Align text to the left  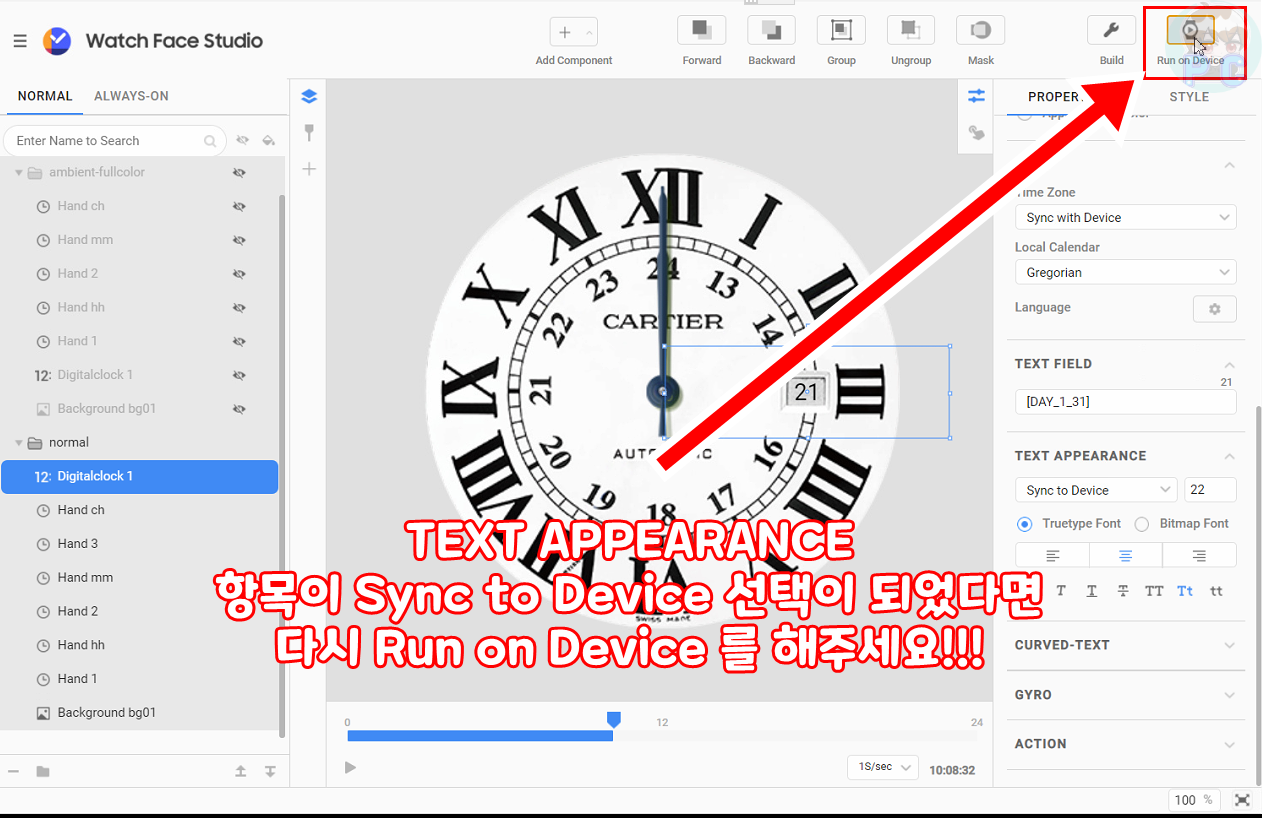point(1052,555)
